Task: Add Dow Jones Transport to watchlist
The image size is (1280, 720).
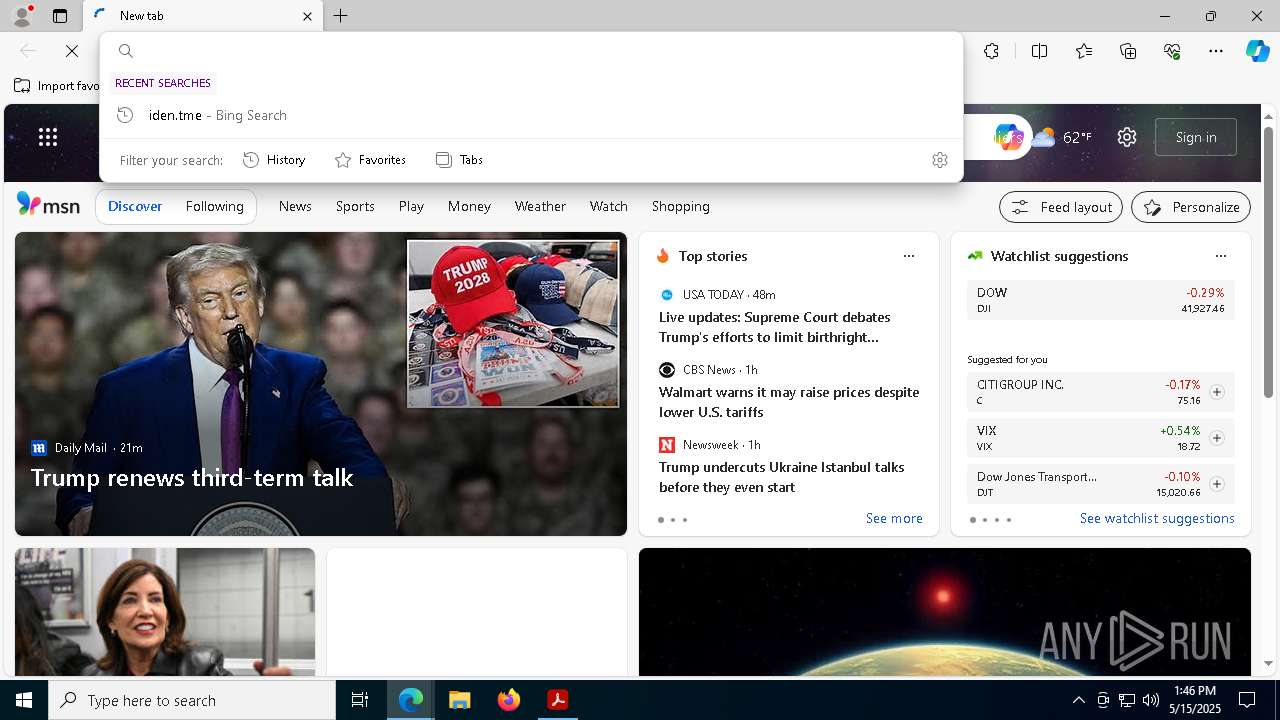Action: pos(1217,484)
